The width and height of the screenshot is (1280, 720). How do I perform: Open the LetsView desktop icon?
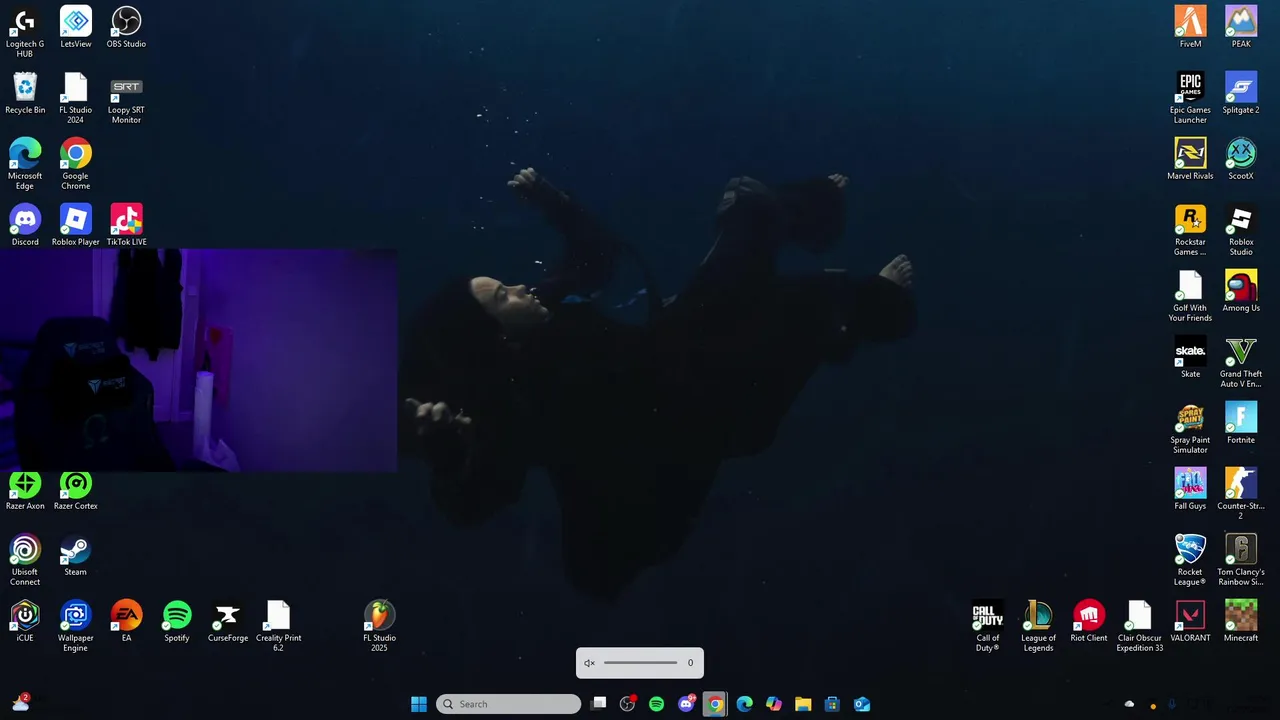click(x=76, y=27)
